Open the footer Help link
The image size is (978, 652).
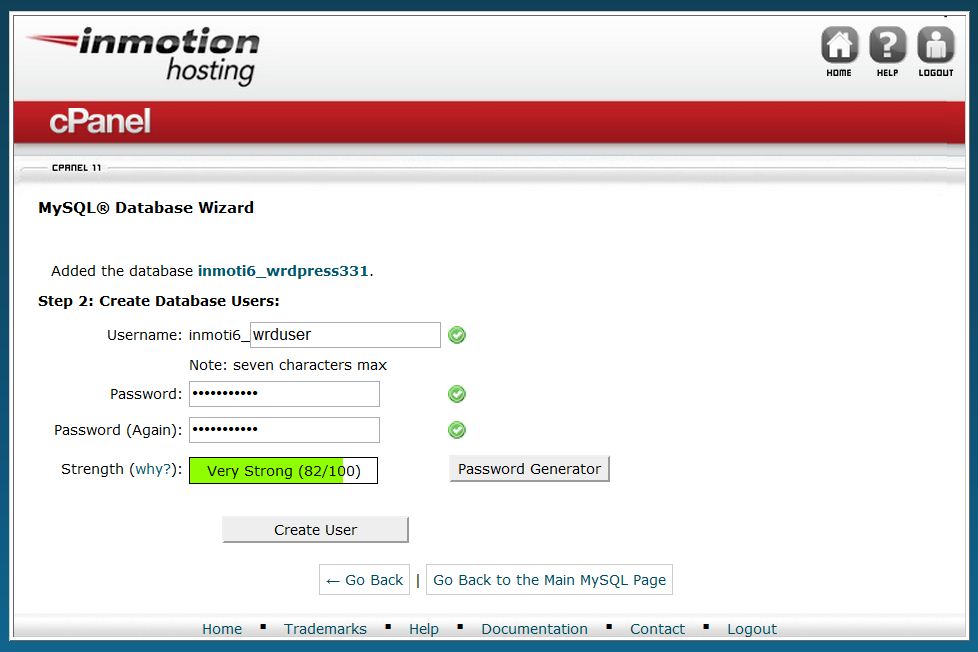424,629
